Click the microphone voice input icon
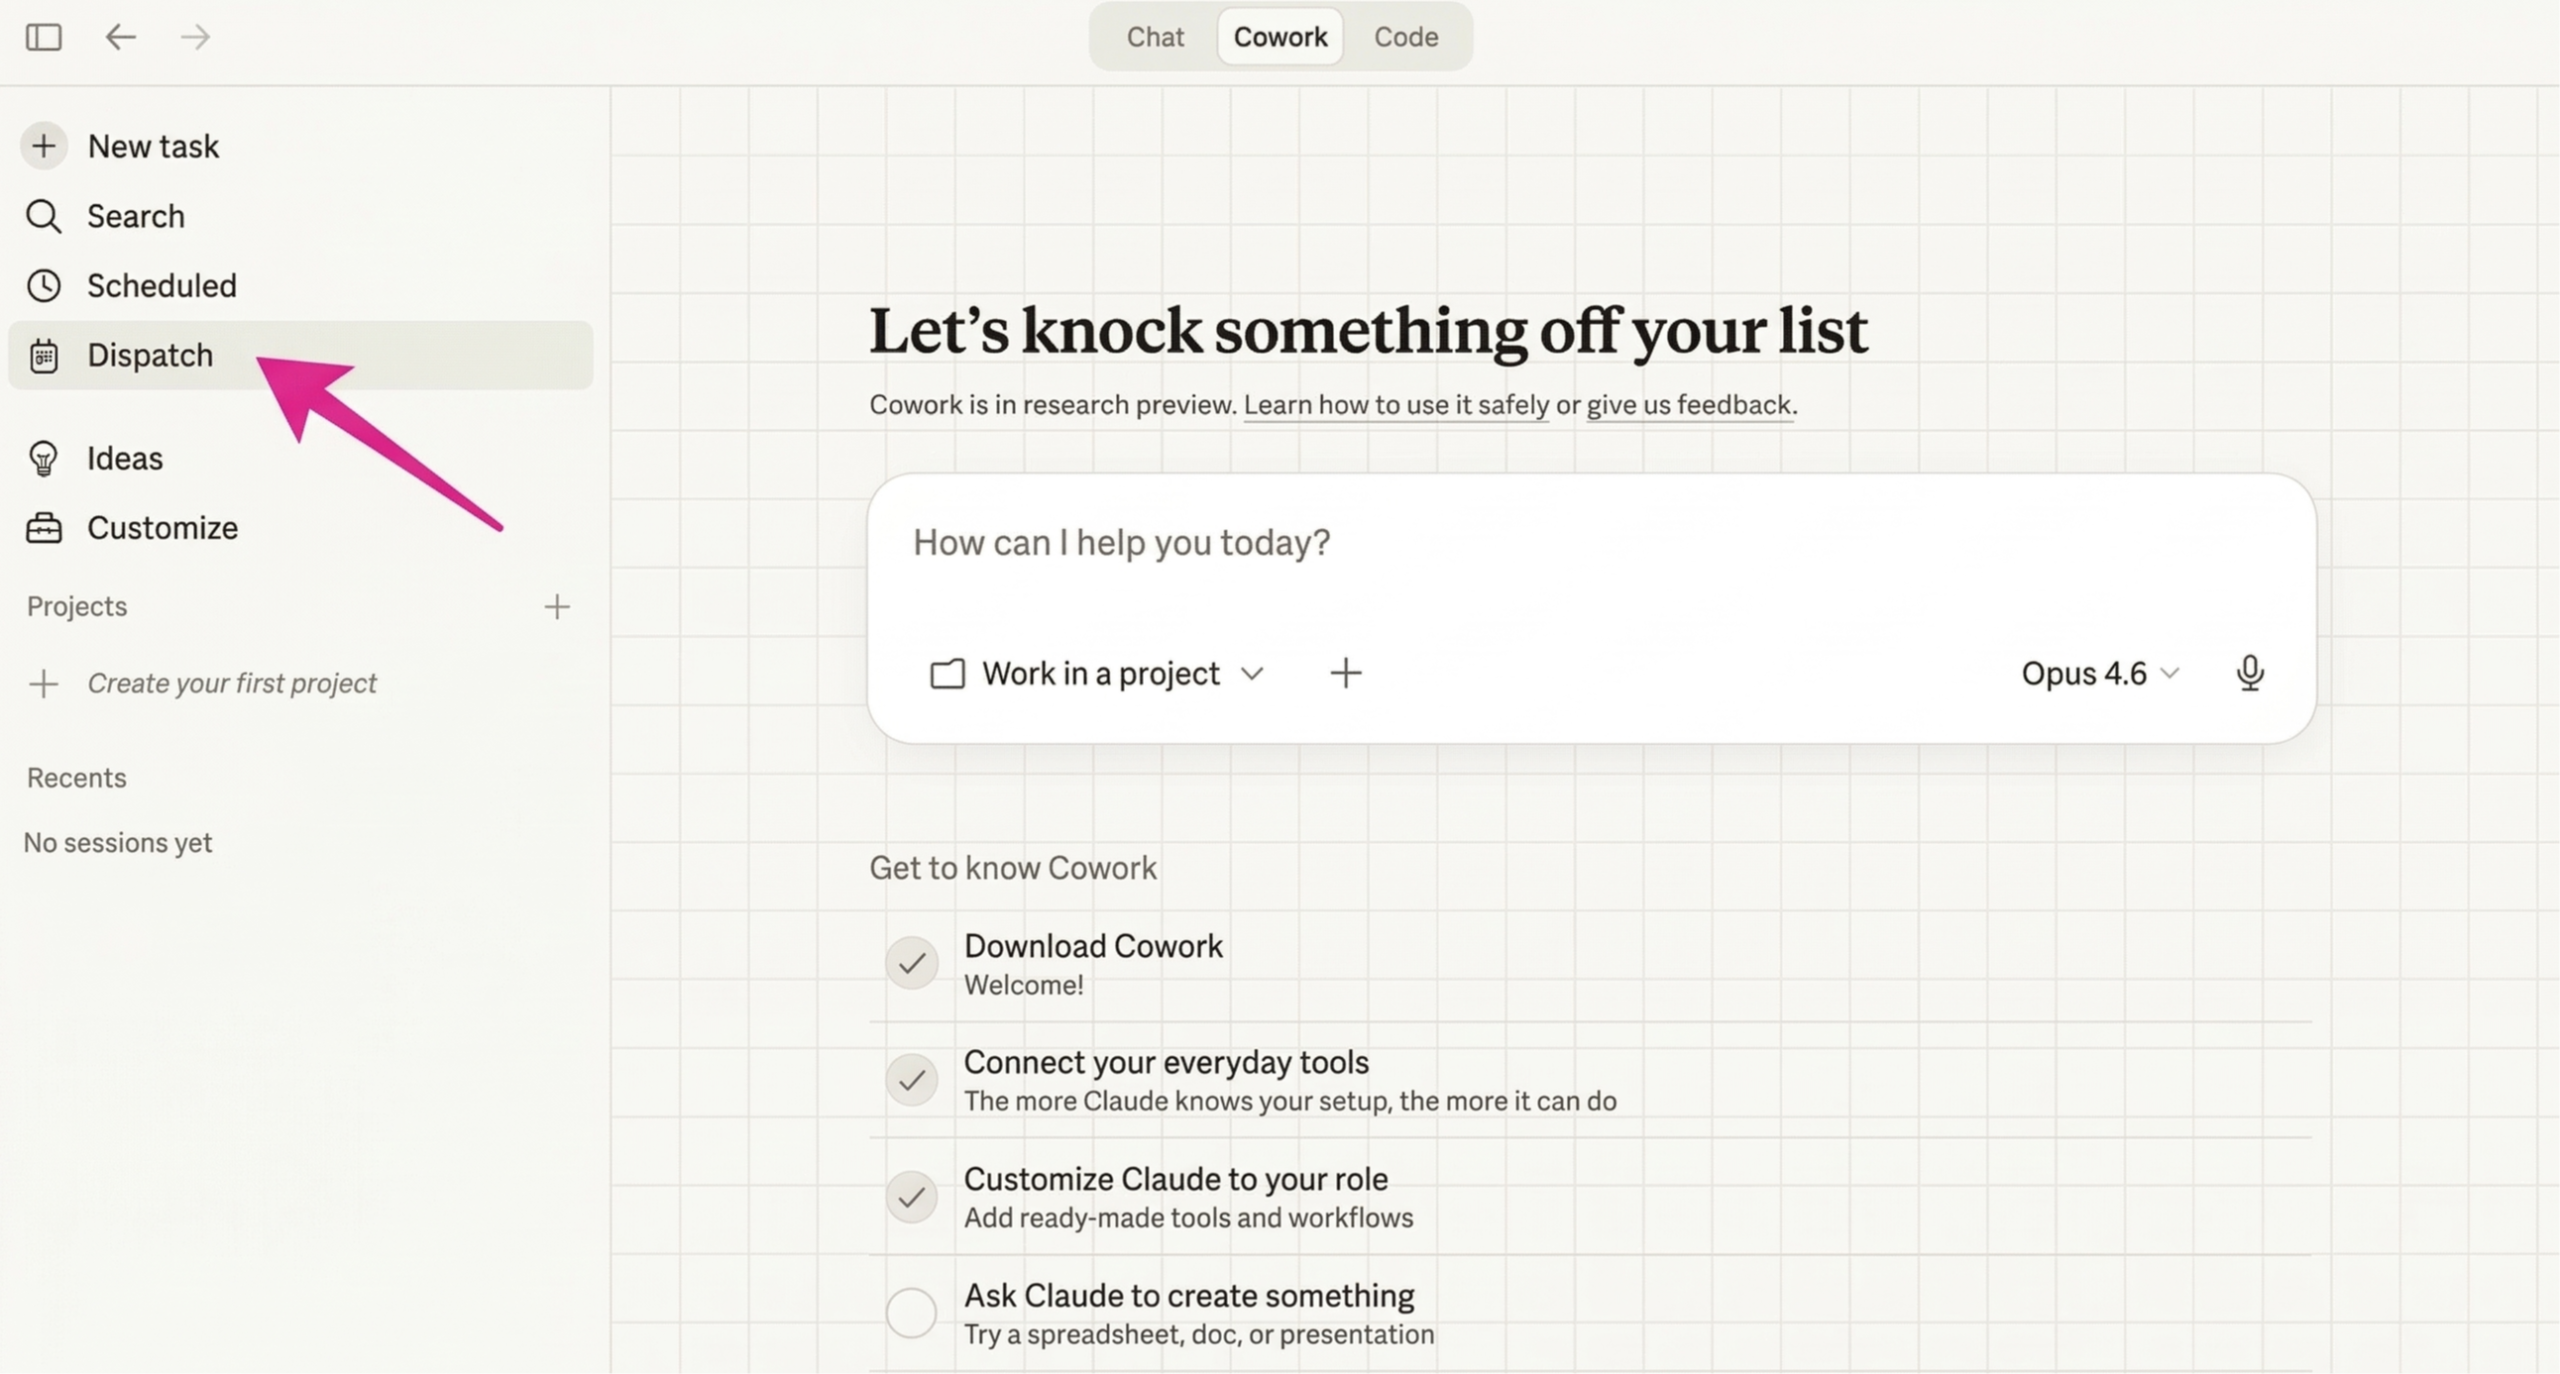This screenshot has height=1374, width=2560. (2249, 673)
